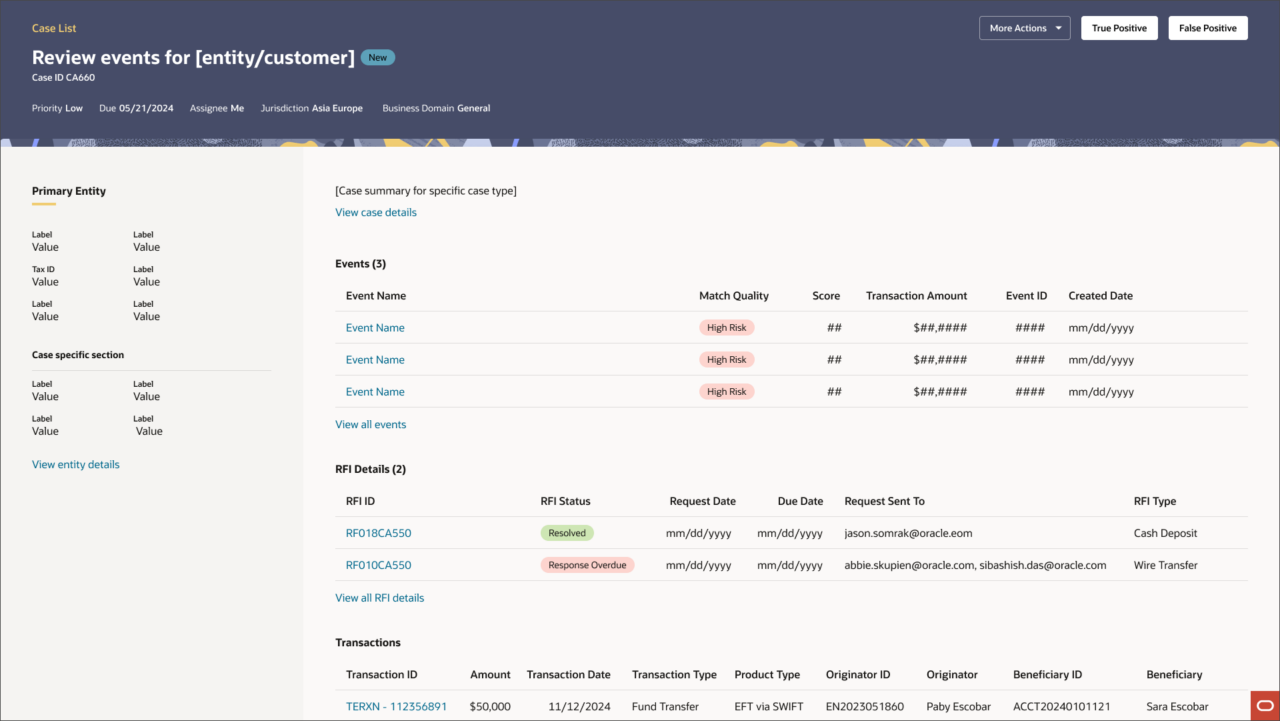The width and height of the screenshot is (1280, 721).
Task: Click the New status badge
Action: coord(378,58)
